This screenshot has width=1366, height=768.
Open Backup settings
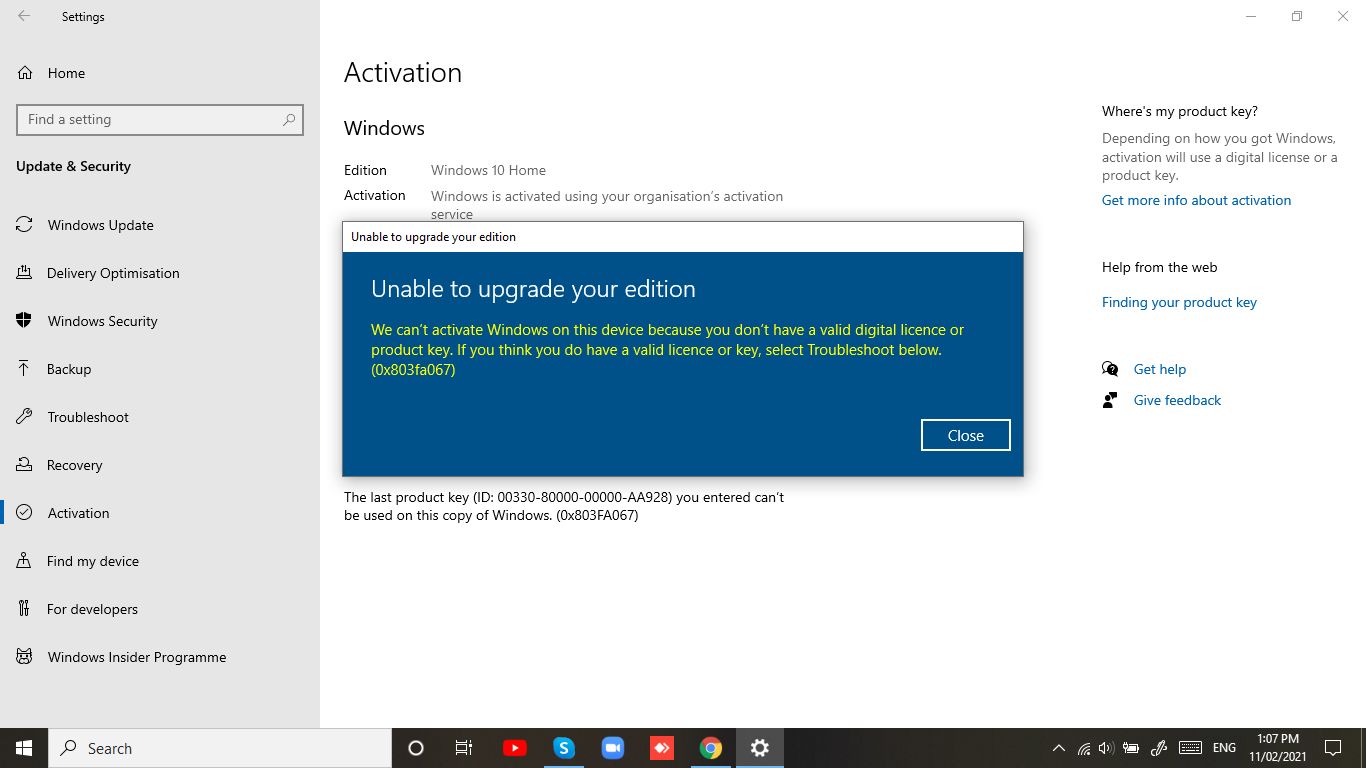[x=160, y=369]
